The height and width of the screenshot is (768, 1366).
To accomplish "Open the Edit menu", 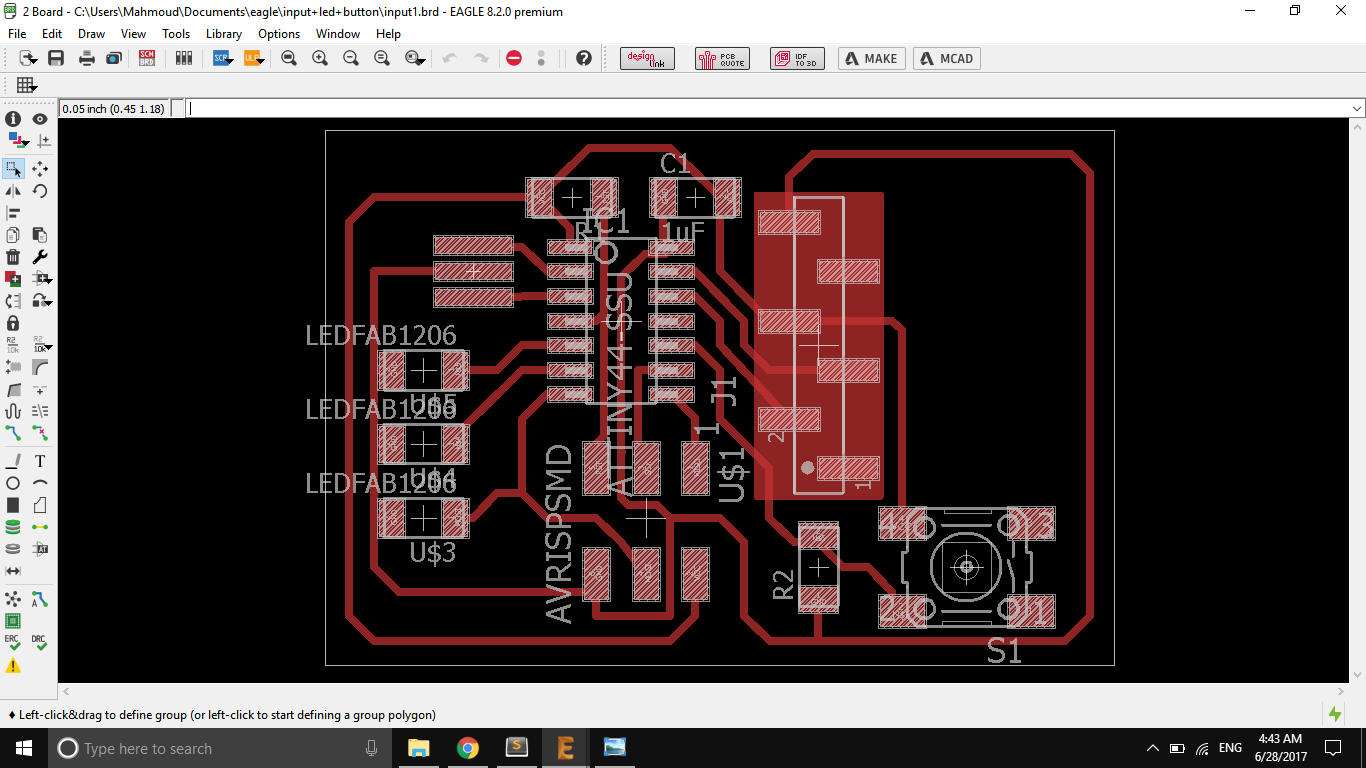I will click(52, 33).
